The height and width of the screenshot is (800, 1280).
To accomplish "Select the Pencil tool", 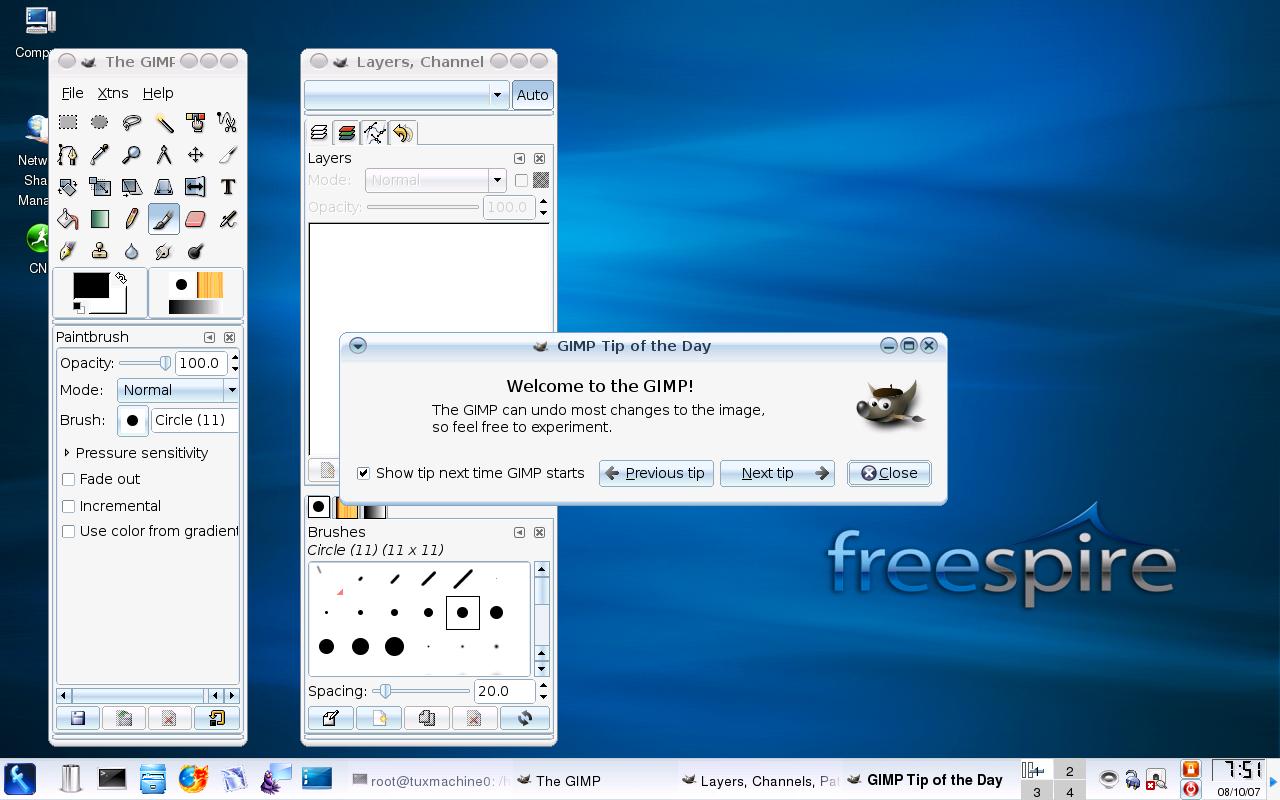I will [132, 219].
